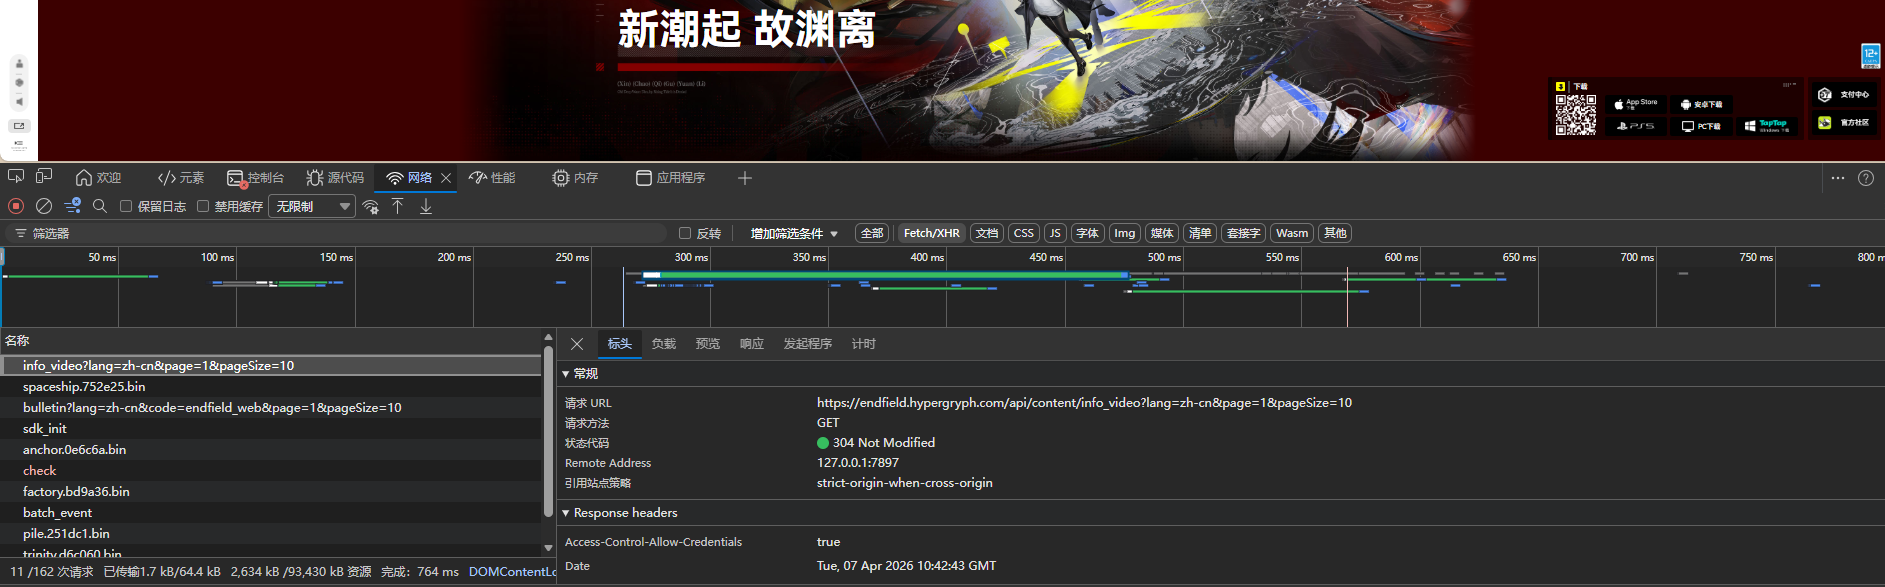Open DevTools help question mark

point(1866,178)
